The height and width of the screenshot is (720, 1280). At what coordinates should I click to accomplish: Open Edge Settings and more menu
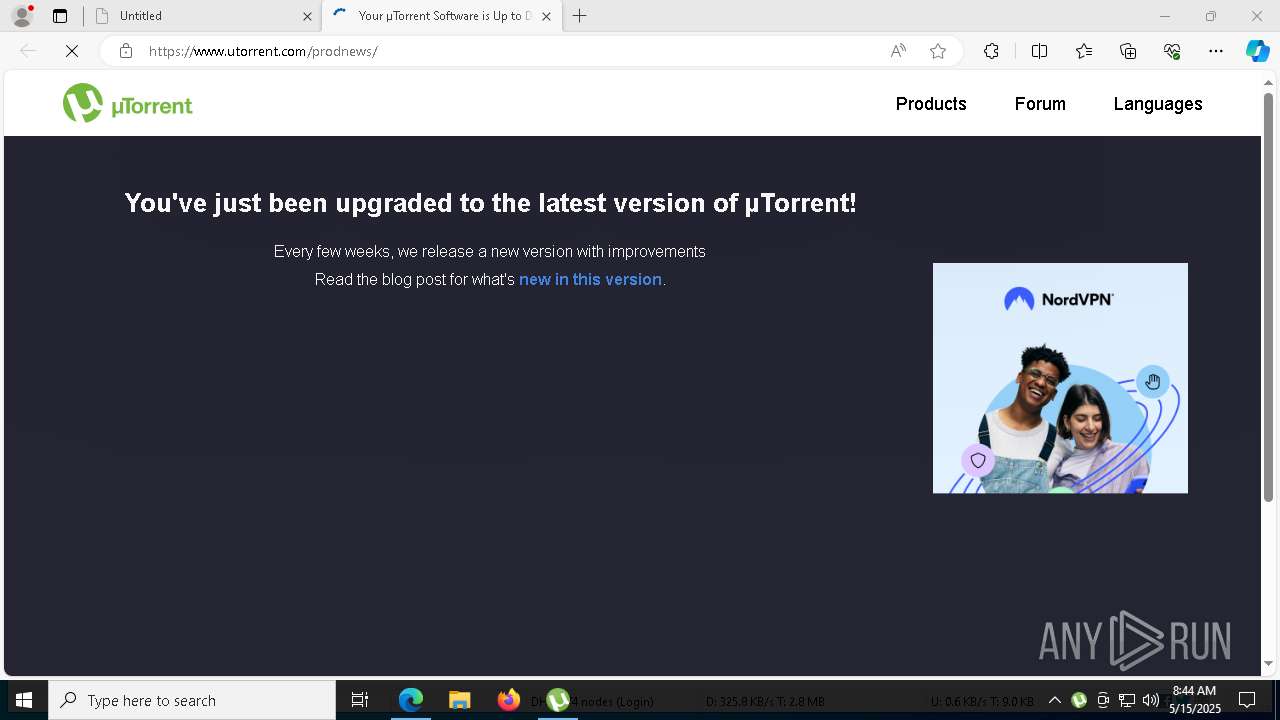1216,51
